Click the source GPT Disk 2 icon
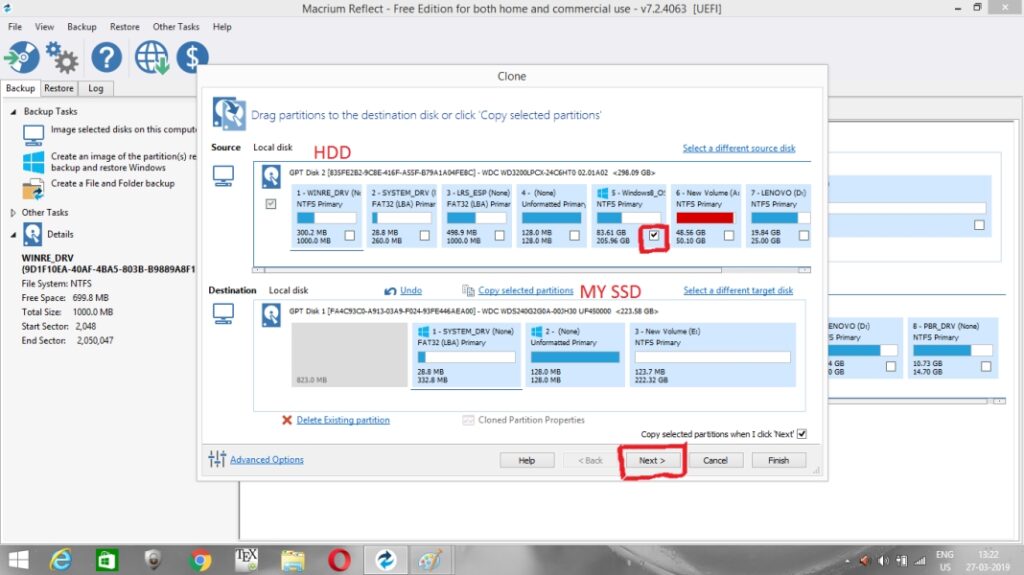Image resolution: width=1024 pixels, height=575 pixels. click(x=271, y=176)
